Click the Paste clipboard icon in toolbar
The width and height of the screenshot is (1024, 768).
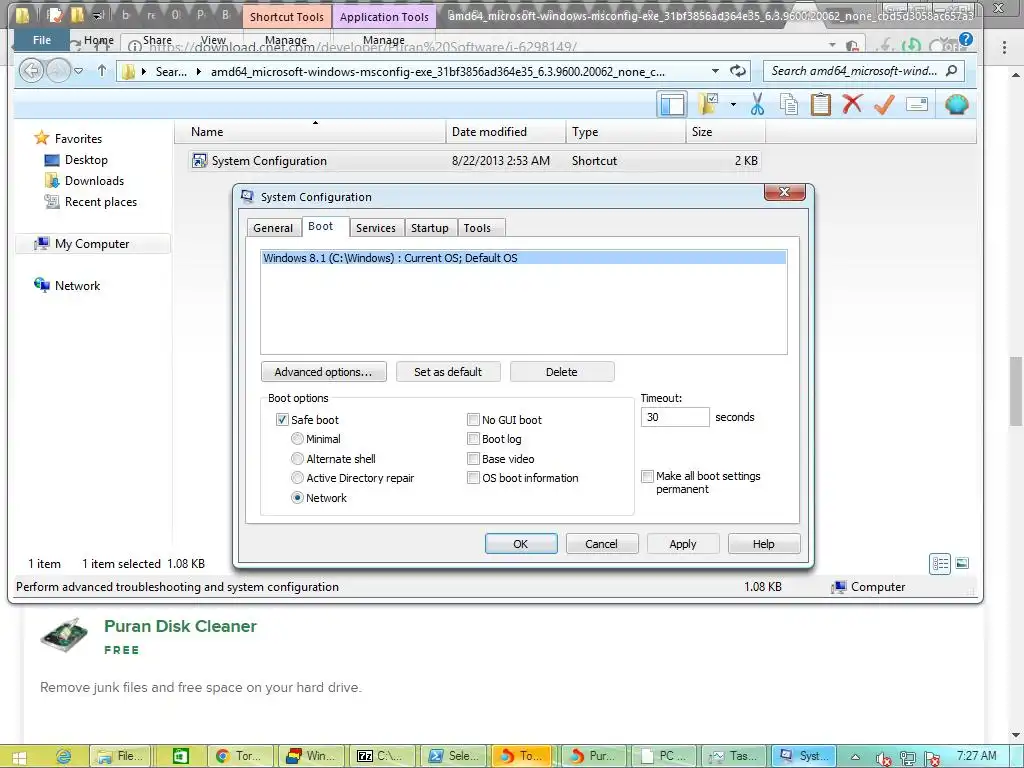(x=820, y=104)
